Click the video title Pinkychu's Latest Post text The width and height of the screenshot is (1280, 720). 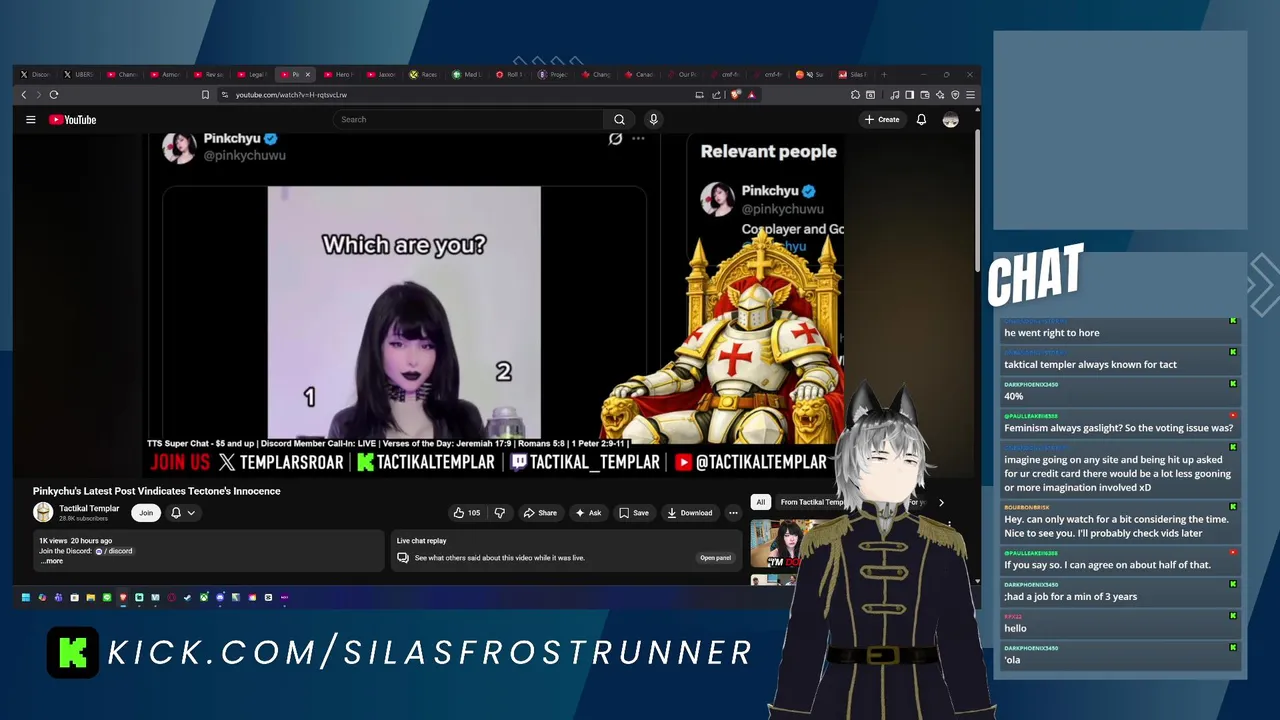click(156, 491)
